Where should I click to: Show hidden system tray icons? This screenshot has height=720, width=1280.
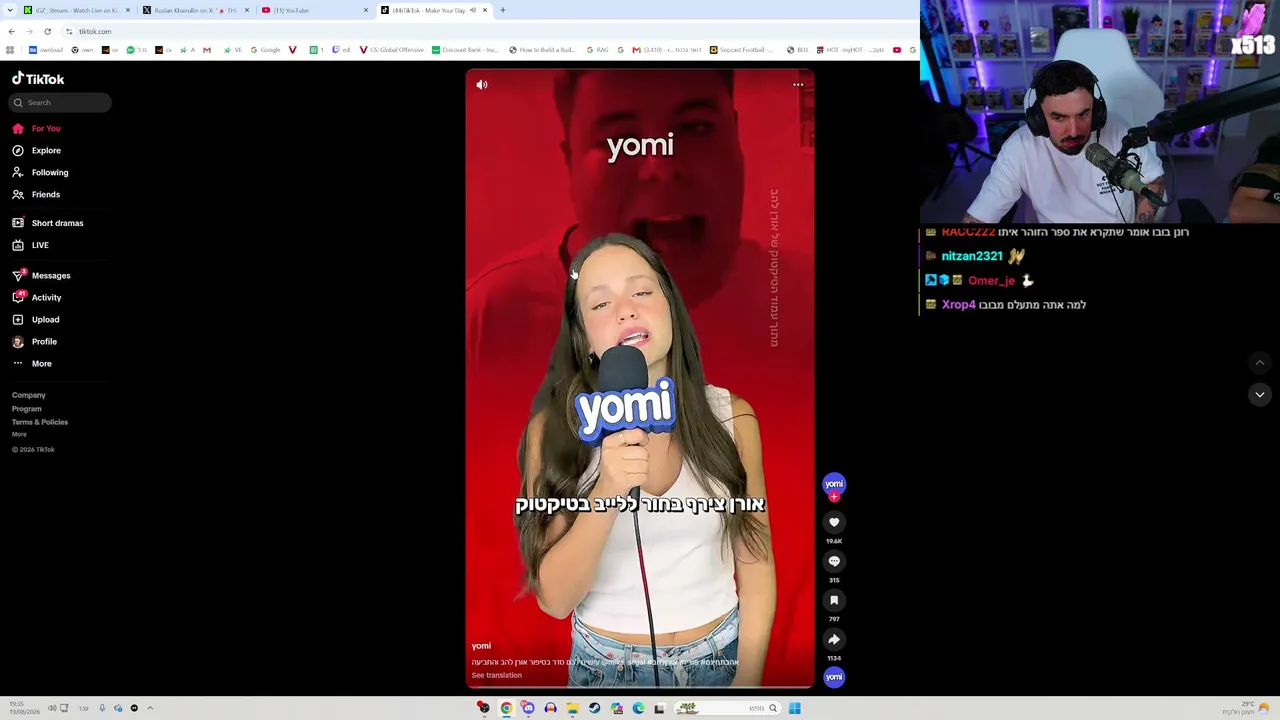click(150, 708)
